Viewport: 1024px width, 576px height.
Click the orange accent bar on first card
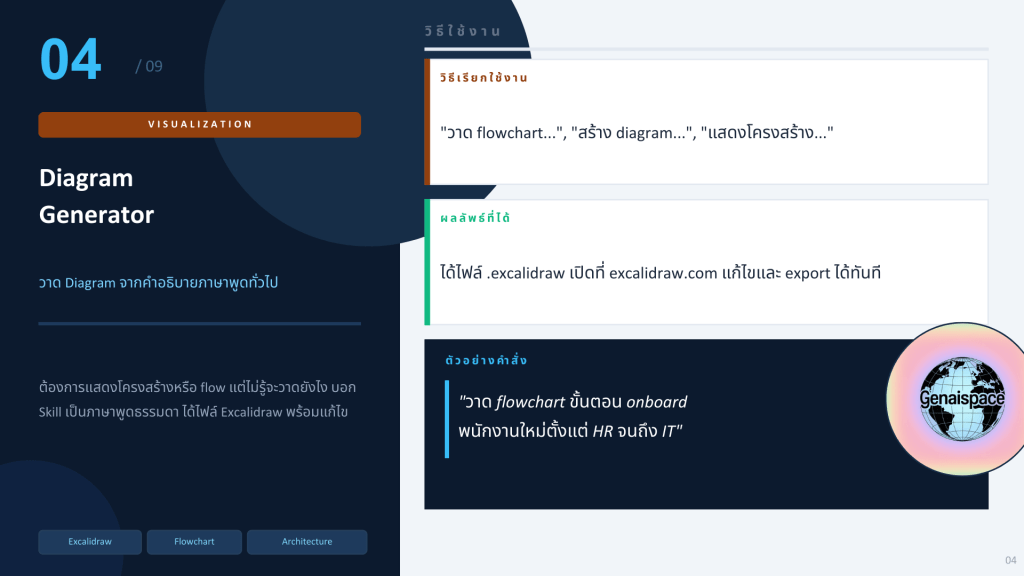[427, 122]
